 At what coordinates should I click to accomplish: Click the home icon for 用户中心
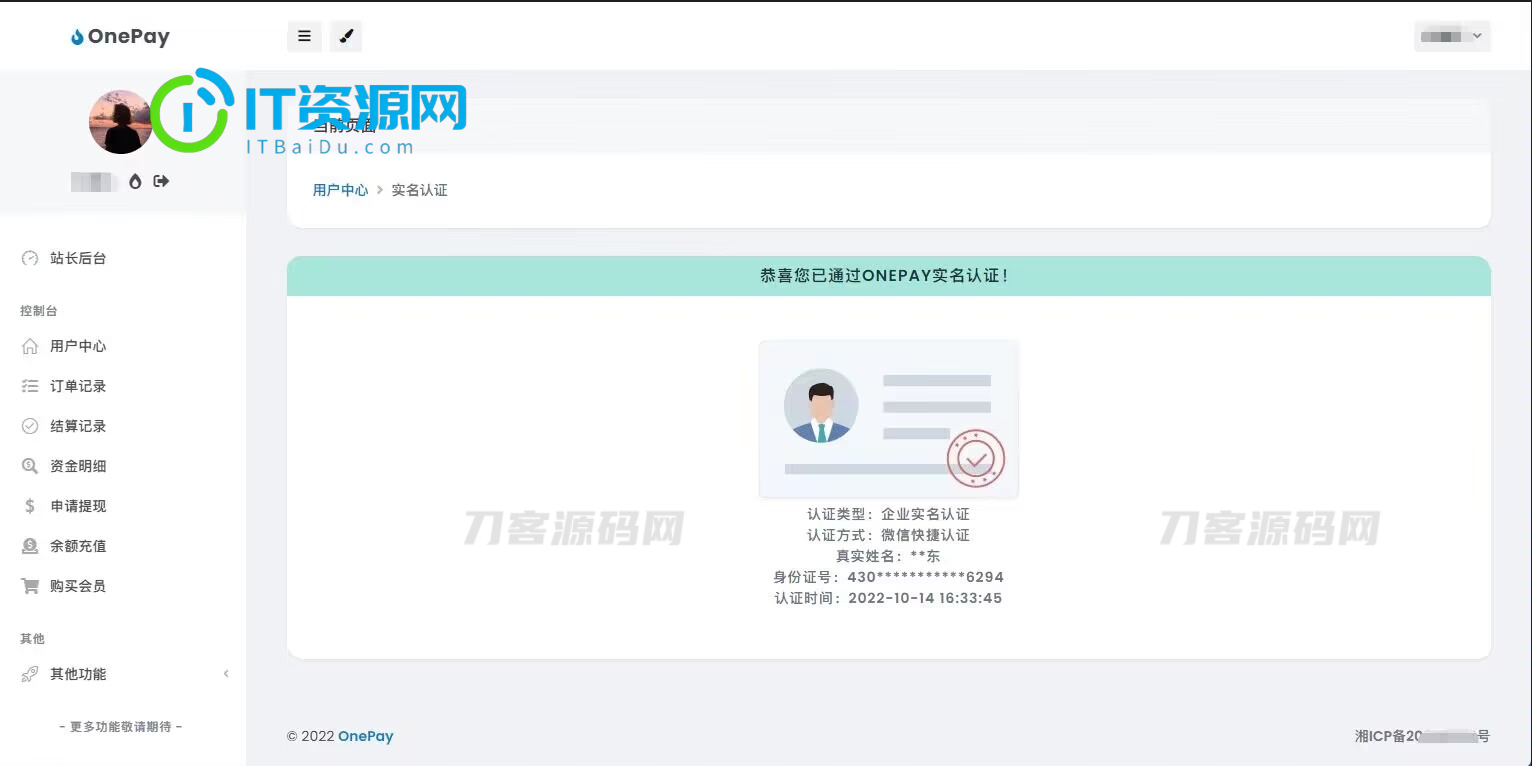[x=30, y=346]
